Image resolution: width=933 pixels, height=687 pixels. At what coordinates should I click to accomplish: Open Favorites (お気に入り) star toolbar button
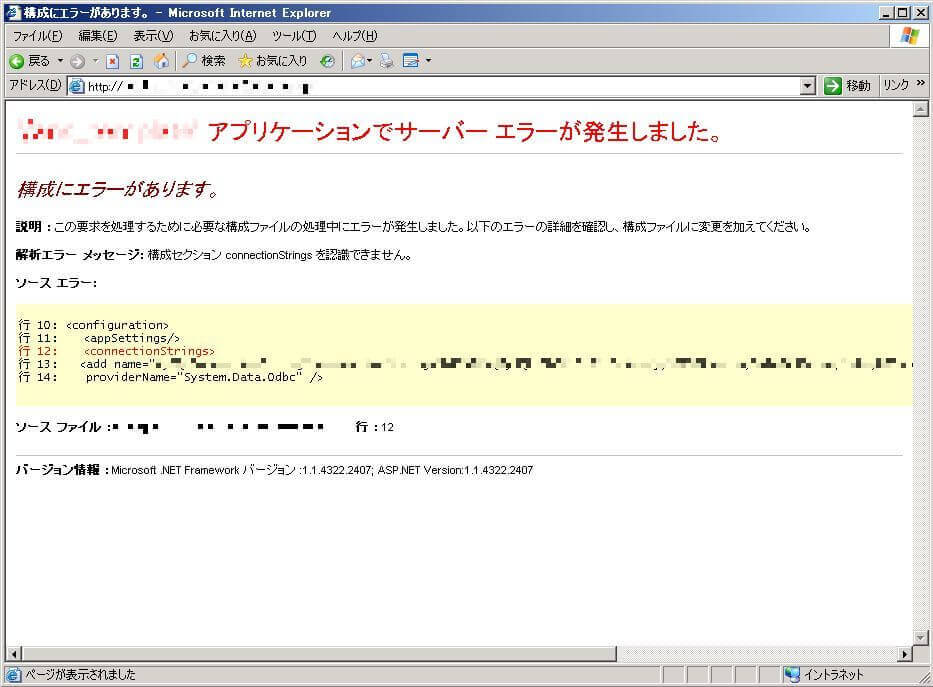click(x=272, y=61)
